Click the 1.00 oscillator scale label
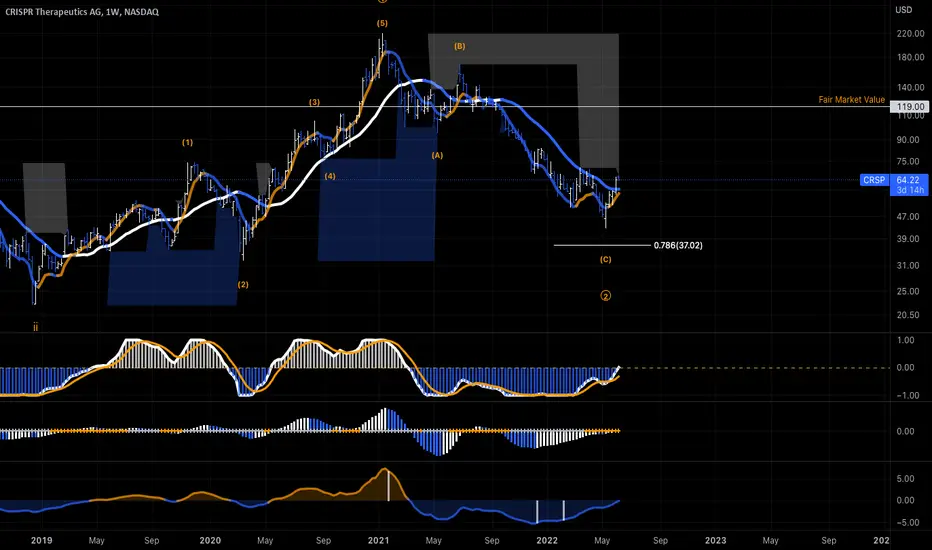The height and width of the screenshot is (550, 932). [x=905, y=341]
